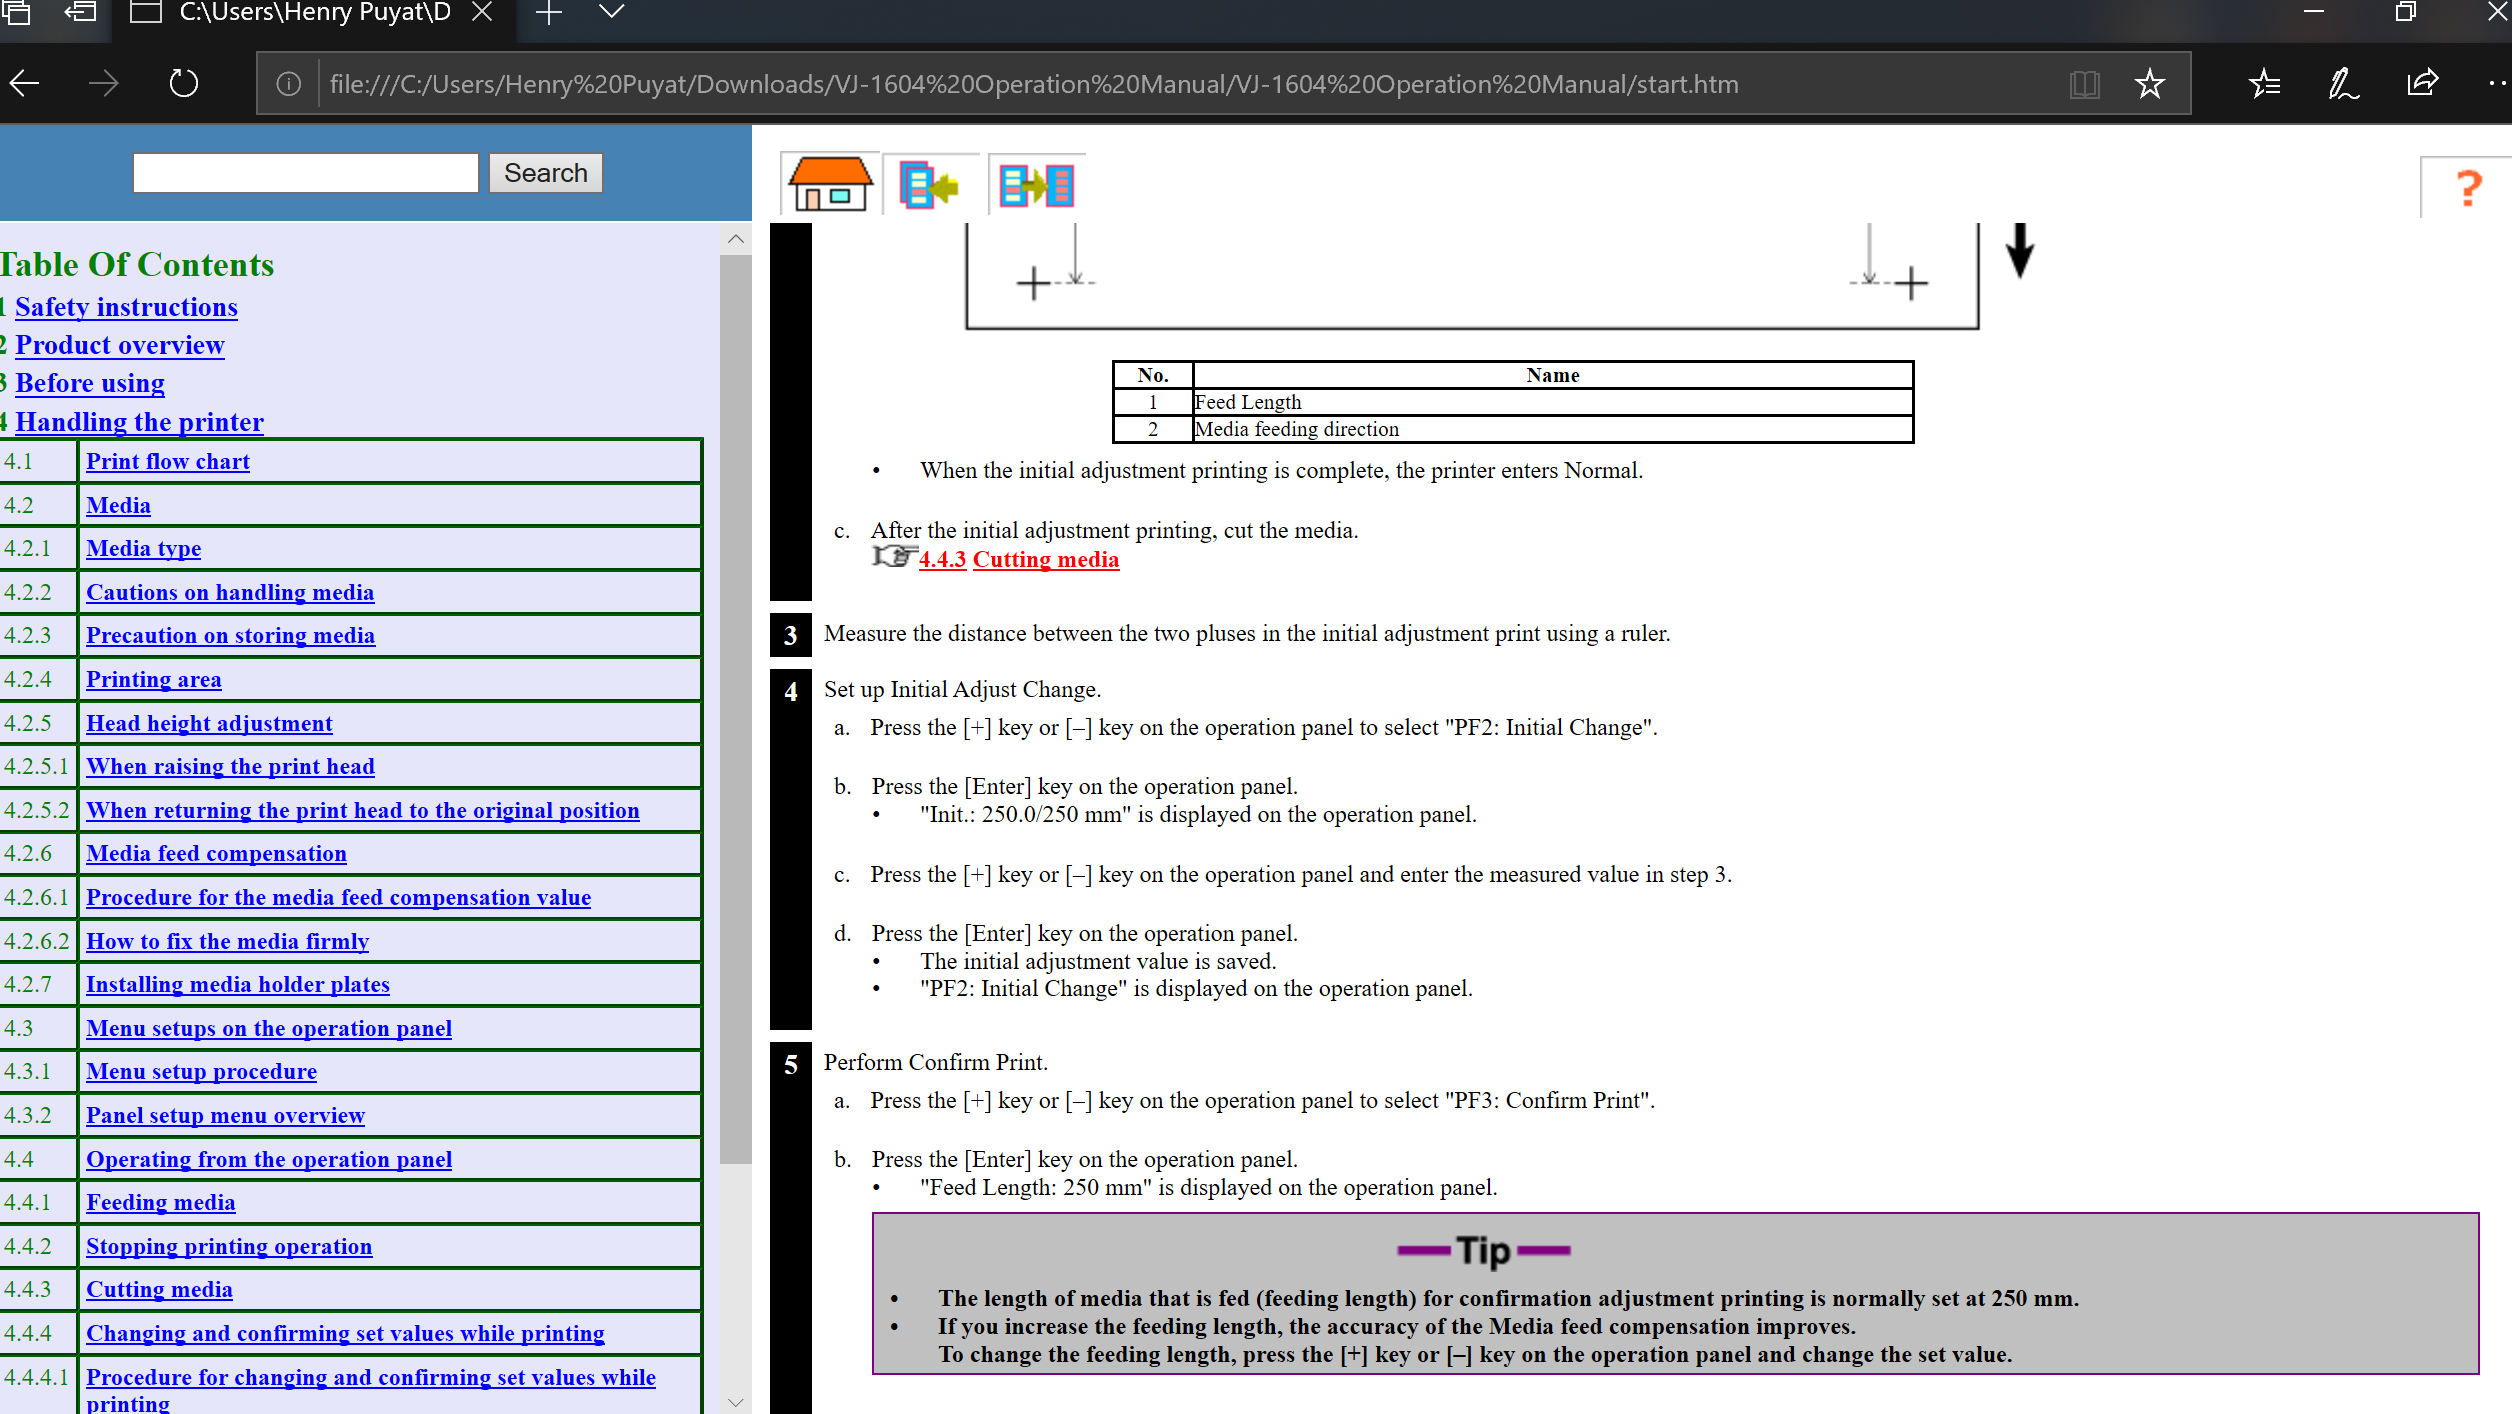Open Procedure for changing set values while printing
The width and height of the screenshot is (2512, 1414).
371,1389
